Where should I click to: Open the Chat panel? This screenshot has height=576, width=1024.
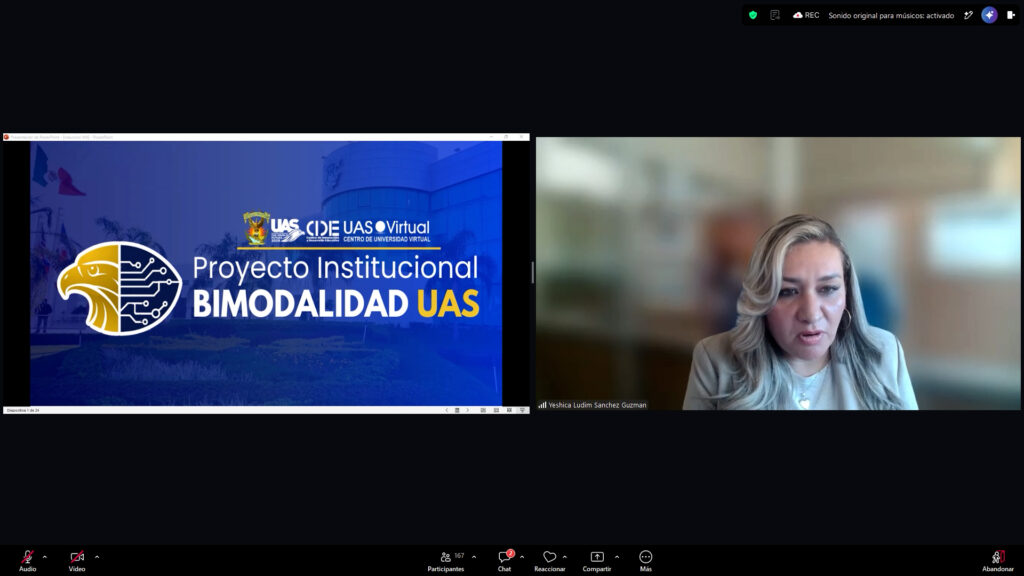click(505, 560)
